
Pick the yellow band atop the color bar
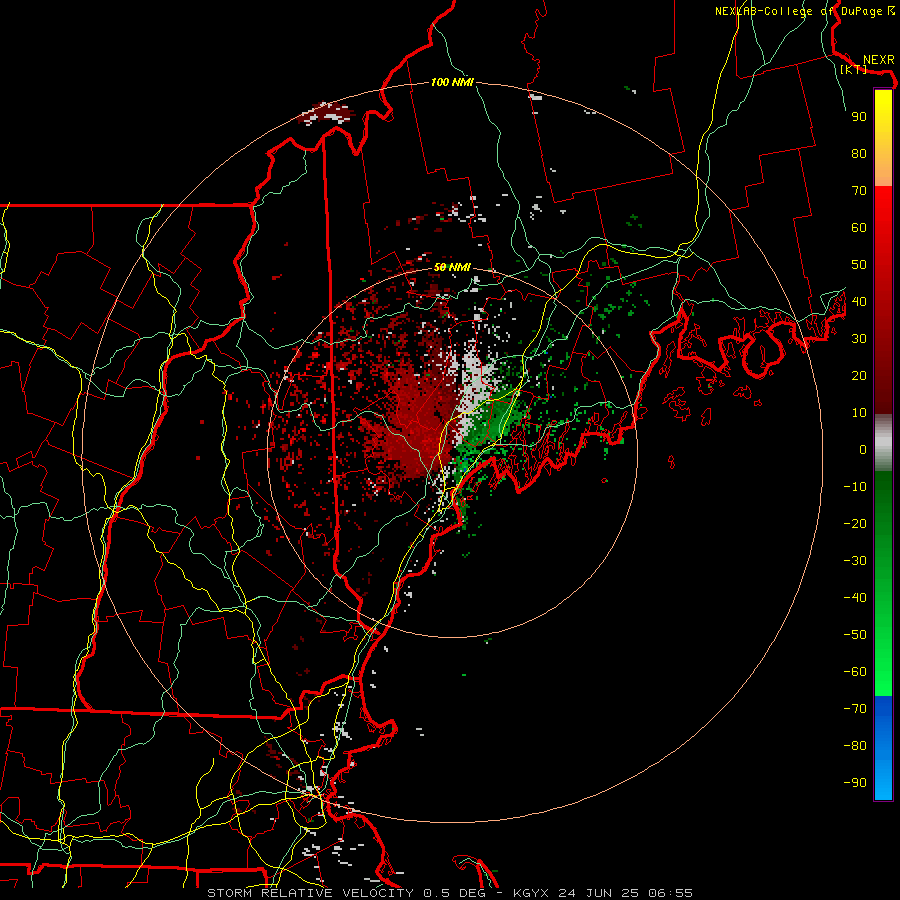pyautogui.click(x=883, y=103)
